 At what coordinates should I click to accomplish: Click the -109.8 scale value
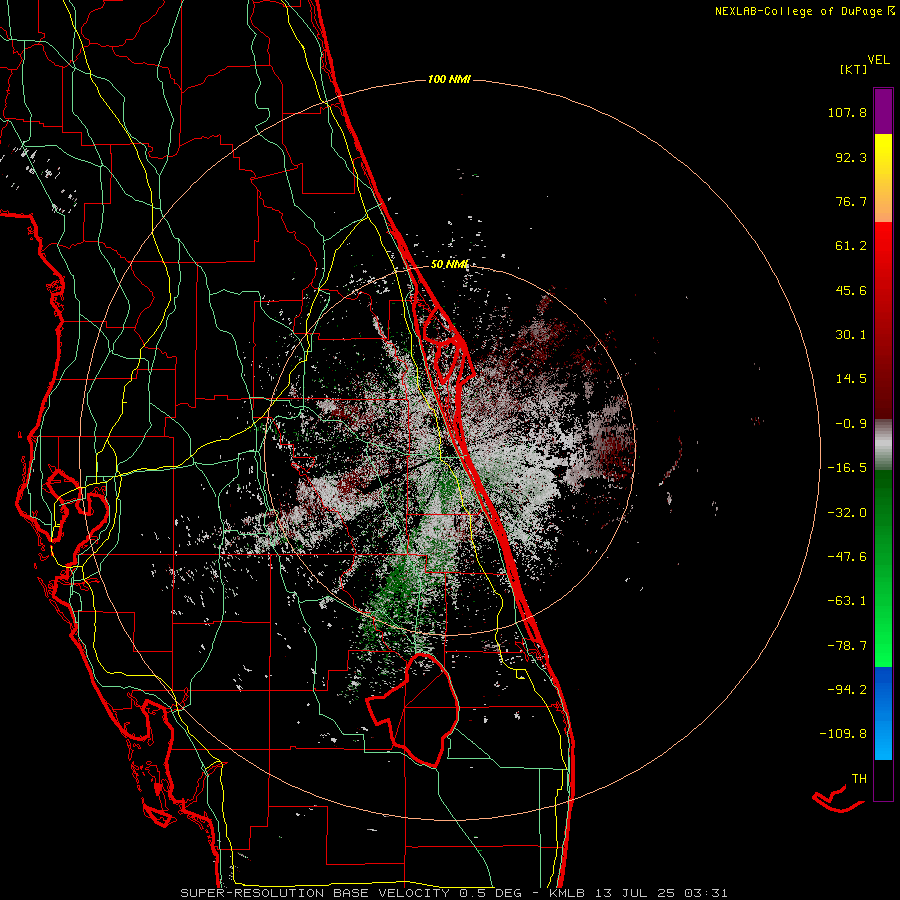tap(843, 734)
